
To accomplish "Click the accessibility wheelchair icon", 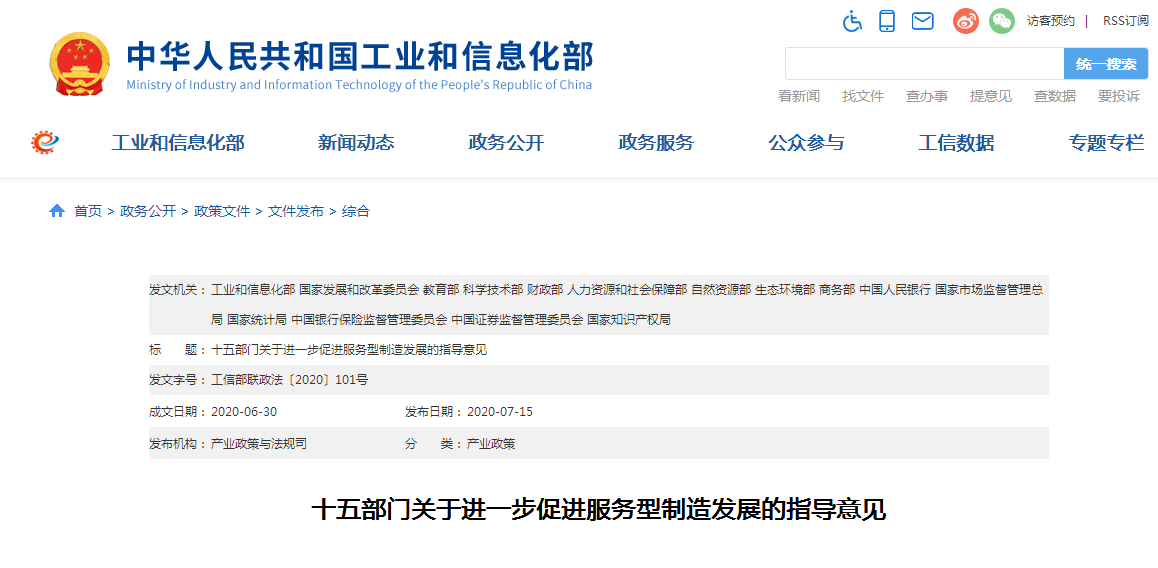I will (852, 21).
